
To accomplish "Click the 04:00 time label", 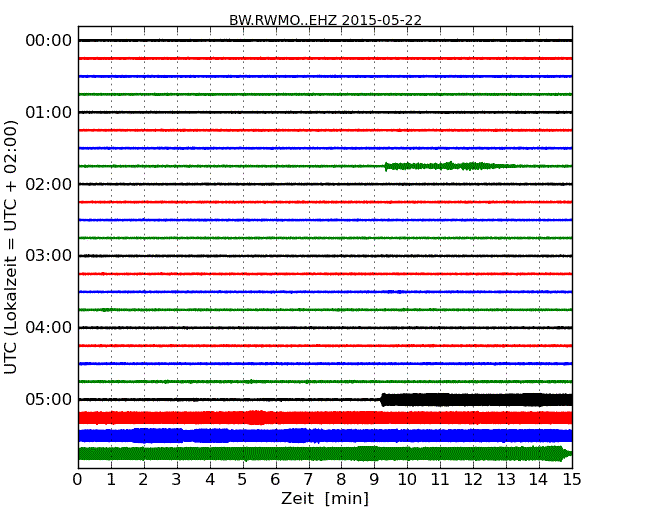I will click(49, 328).
